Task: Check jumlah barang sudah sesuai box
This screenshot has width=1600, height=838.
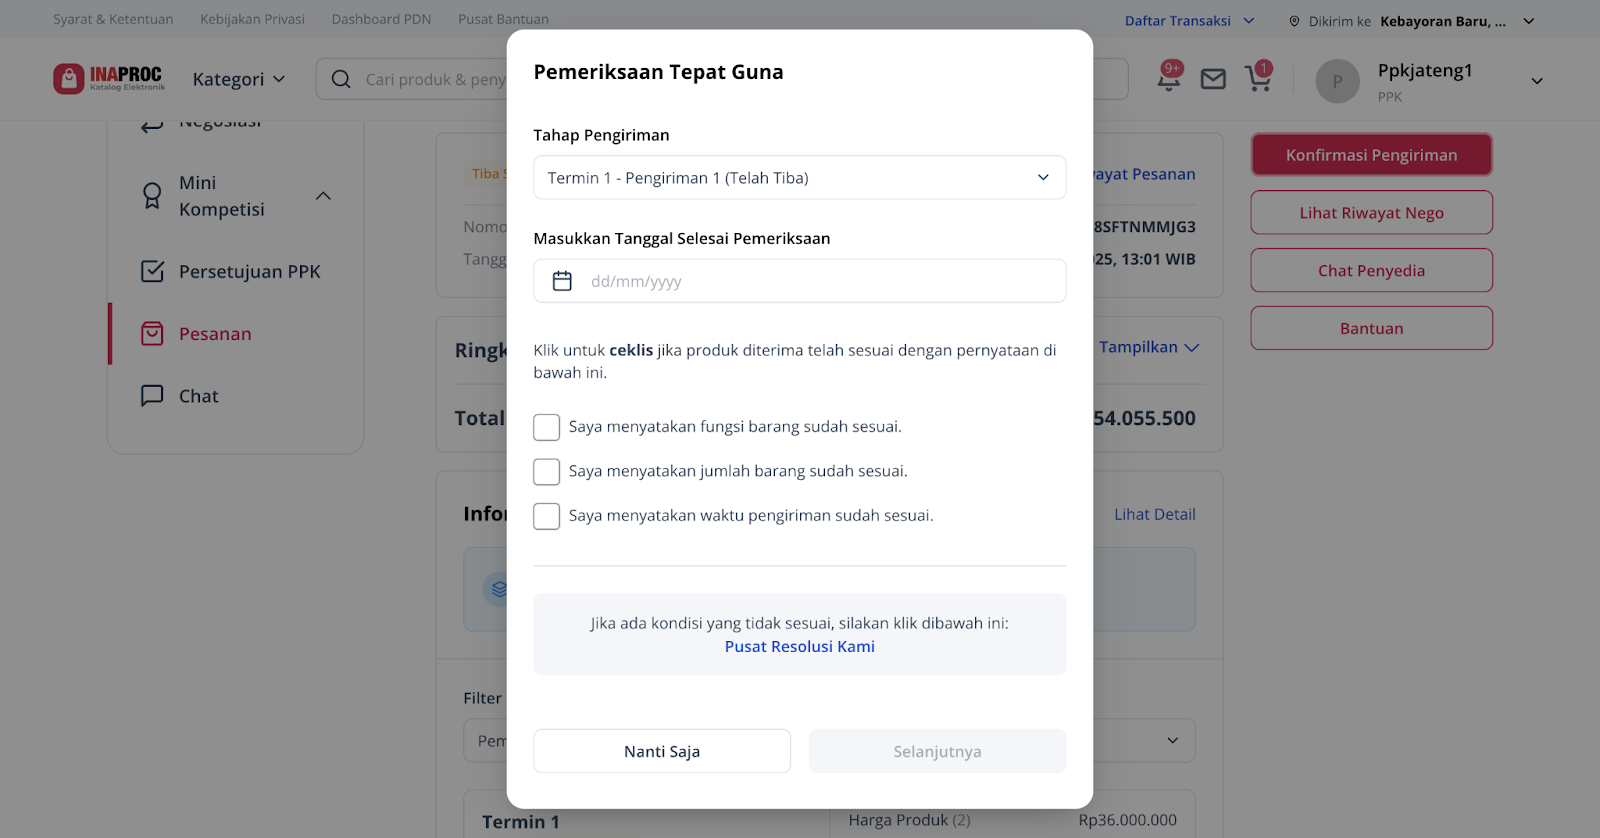Action: [x=547, y=471]
